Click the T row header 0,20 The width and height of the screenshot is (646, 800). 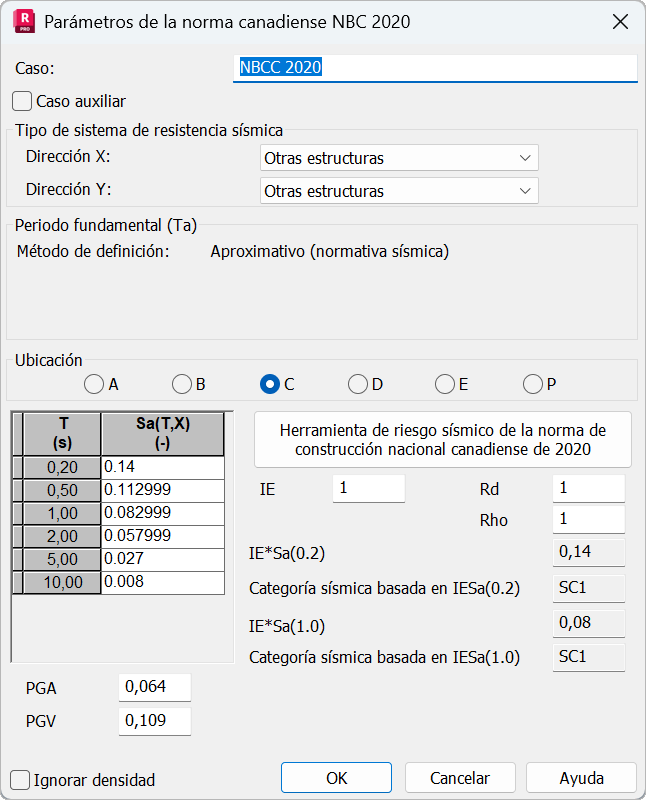[x=62, y=467]
